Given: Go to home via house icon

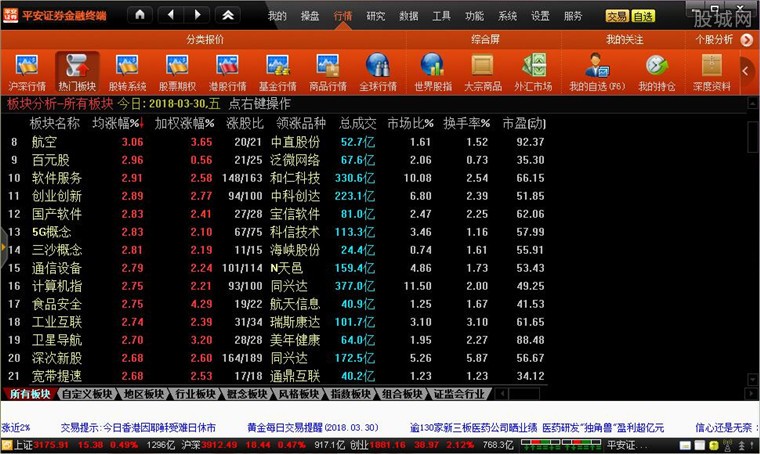Looking at the screenshot, I should 140,15.
